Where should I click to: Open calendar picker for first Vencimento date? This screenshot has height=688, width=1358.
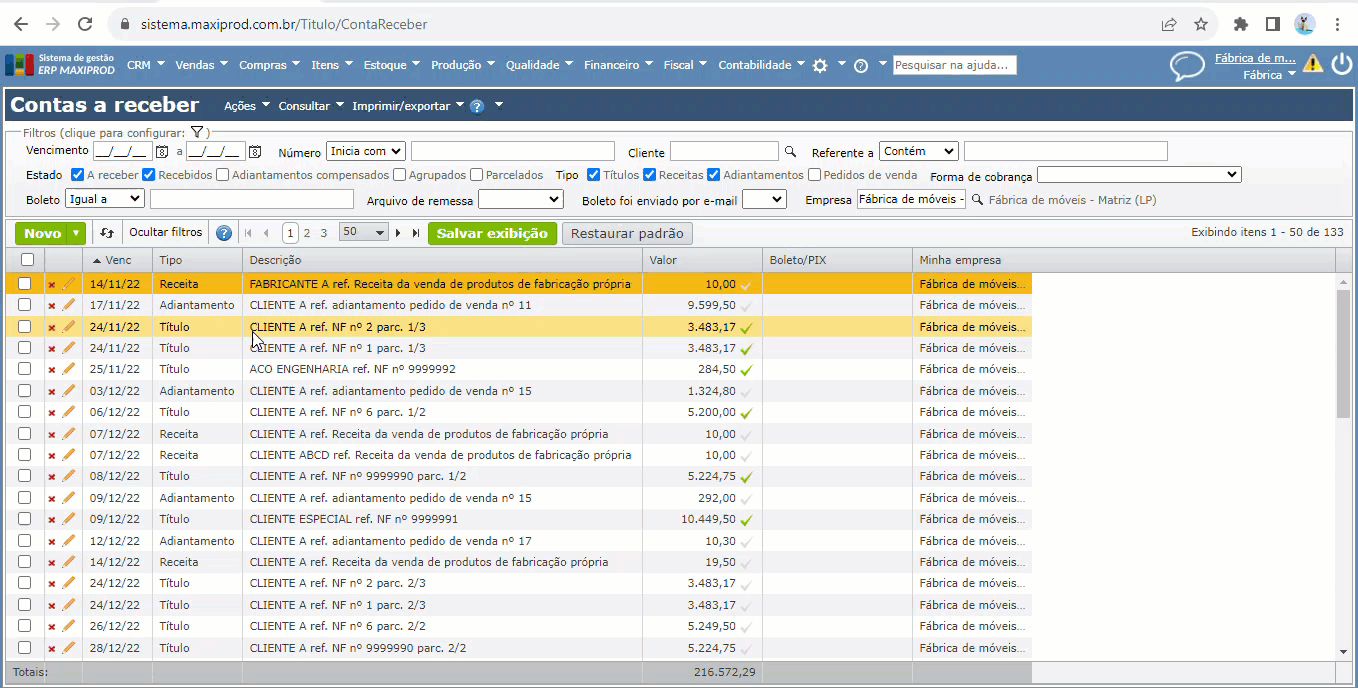(x=162, y=152)
